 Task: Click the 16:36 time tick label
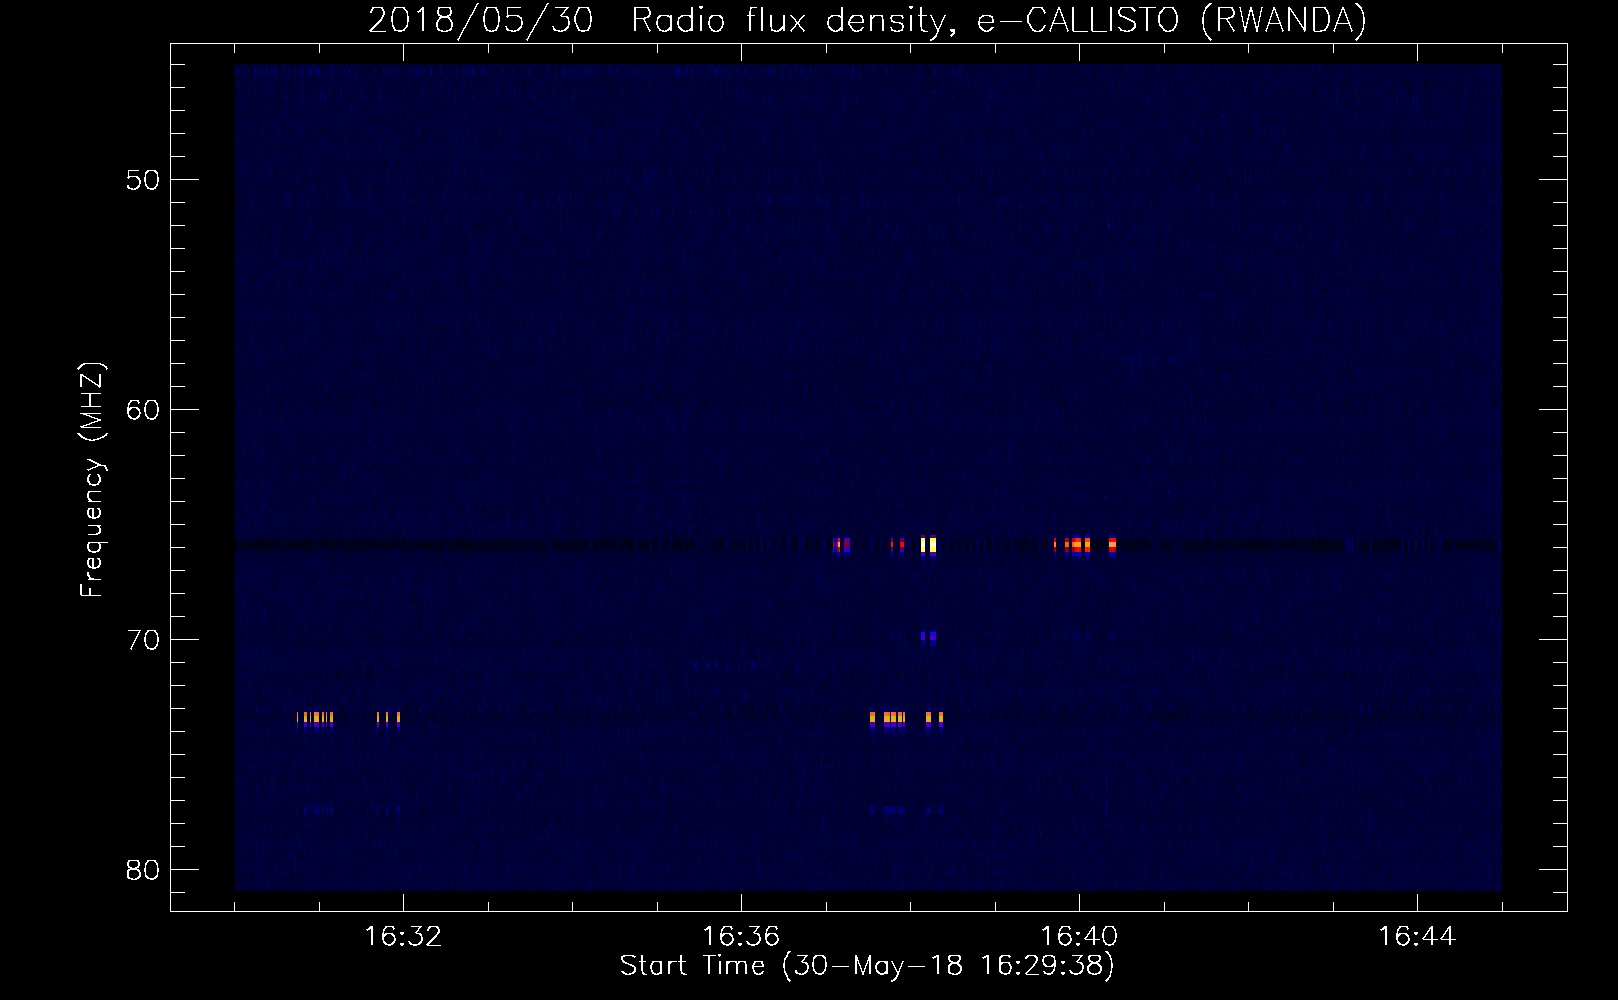coord(741,937)
